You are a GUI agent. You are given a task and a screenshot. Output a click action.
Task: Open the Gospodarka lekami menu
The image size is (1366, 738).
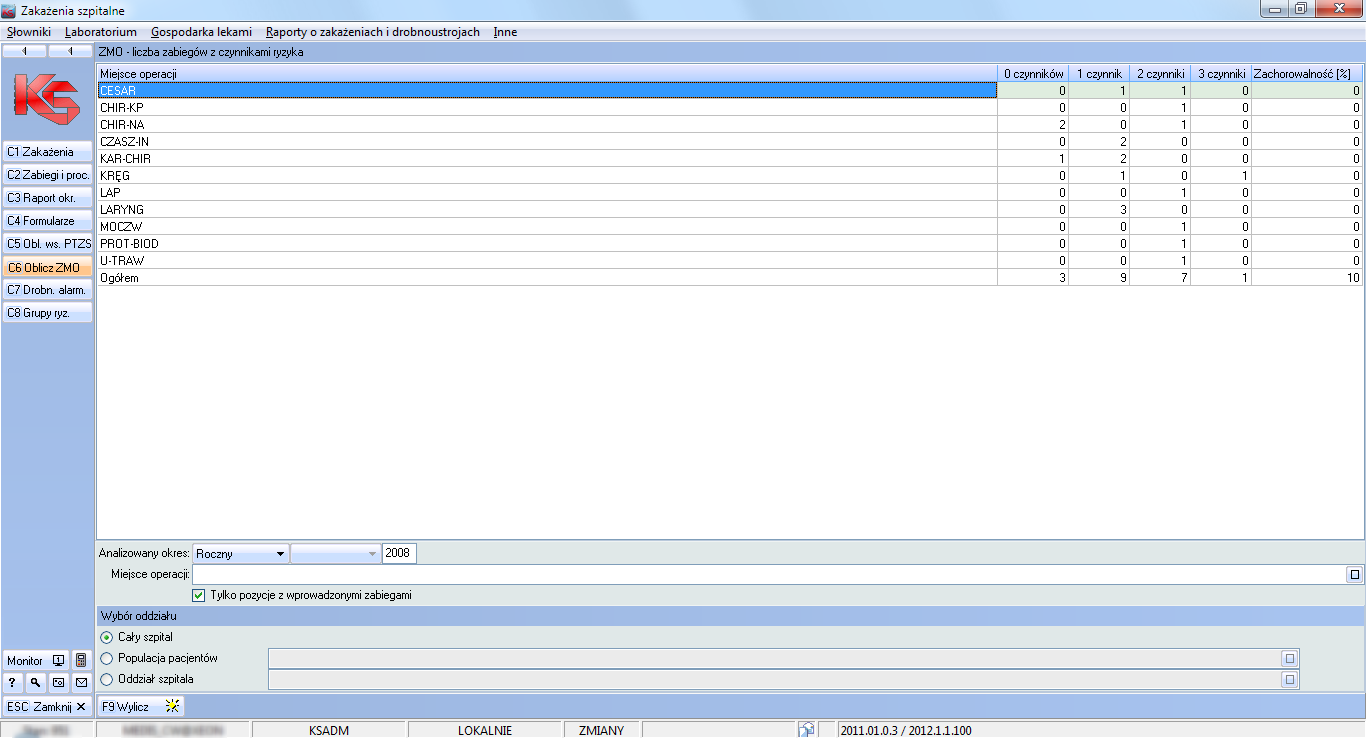[x=201, y=32]
